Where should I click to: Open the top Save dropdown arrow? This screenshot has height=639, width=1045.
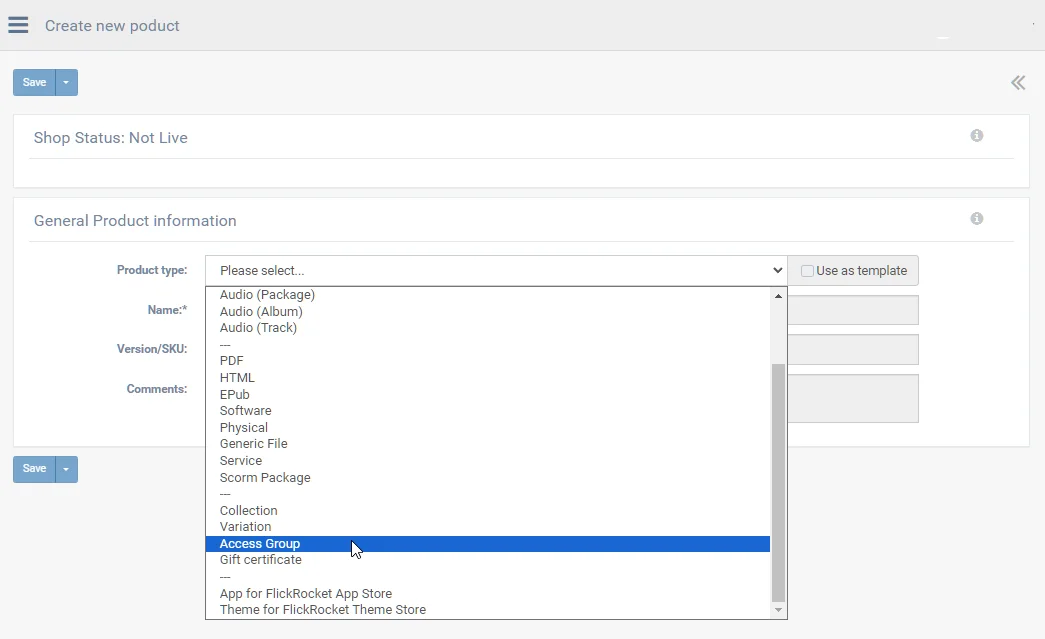point(66,83)
